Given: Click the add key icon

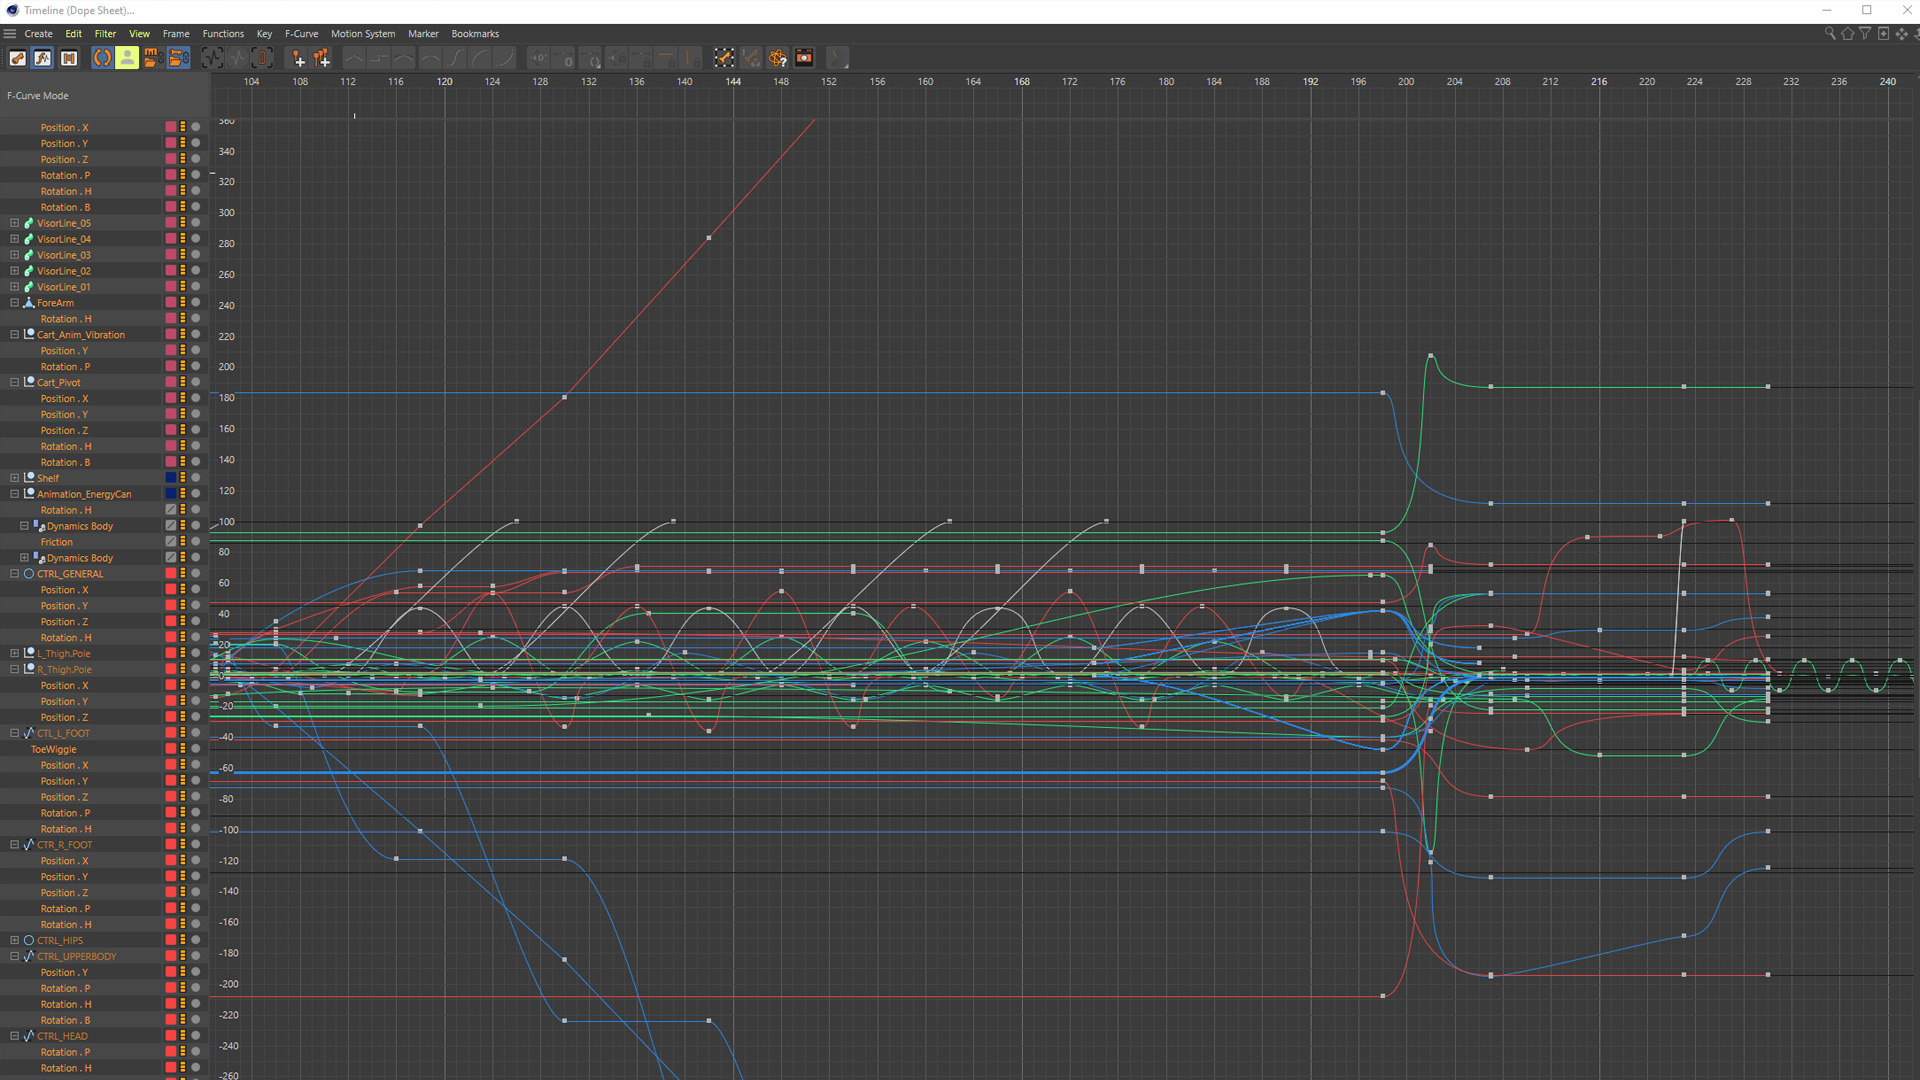Looking at the screenshot, I should [297, 58].
